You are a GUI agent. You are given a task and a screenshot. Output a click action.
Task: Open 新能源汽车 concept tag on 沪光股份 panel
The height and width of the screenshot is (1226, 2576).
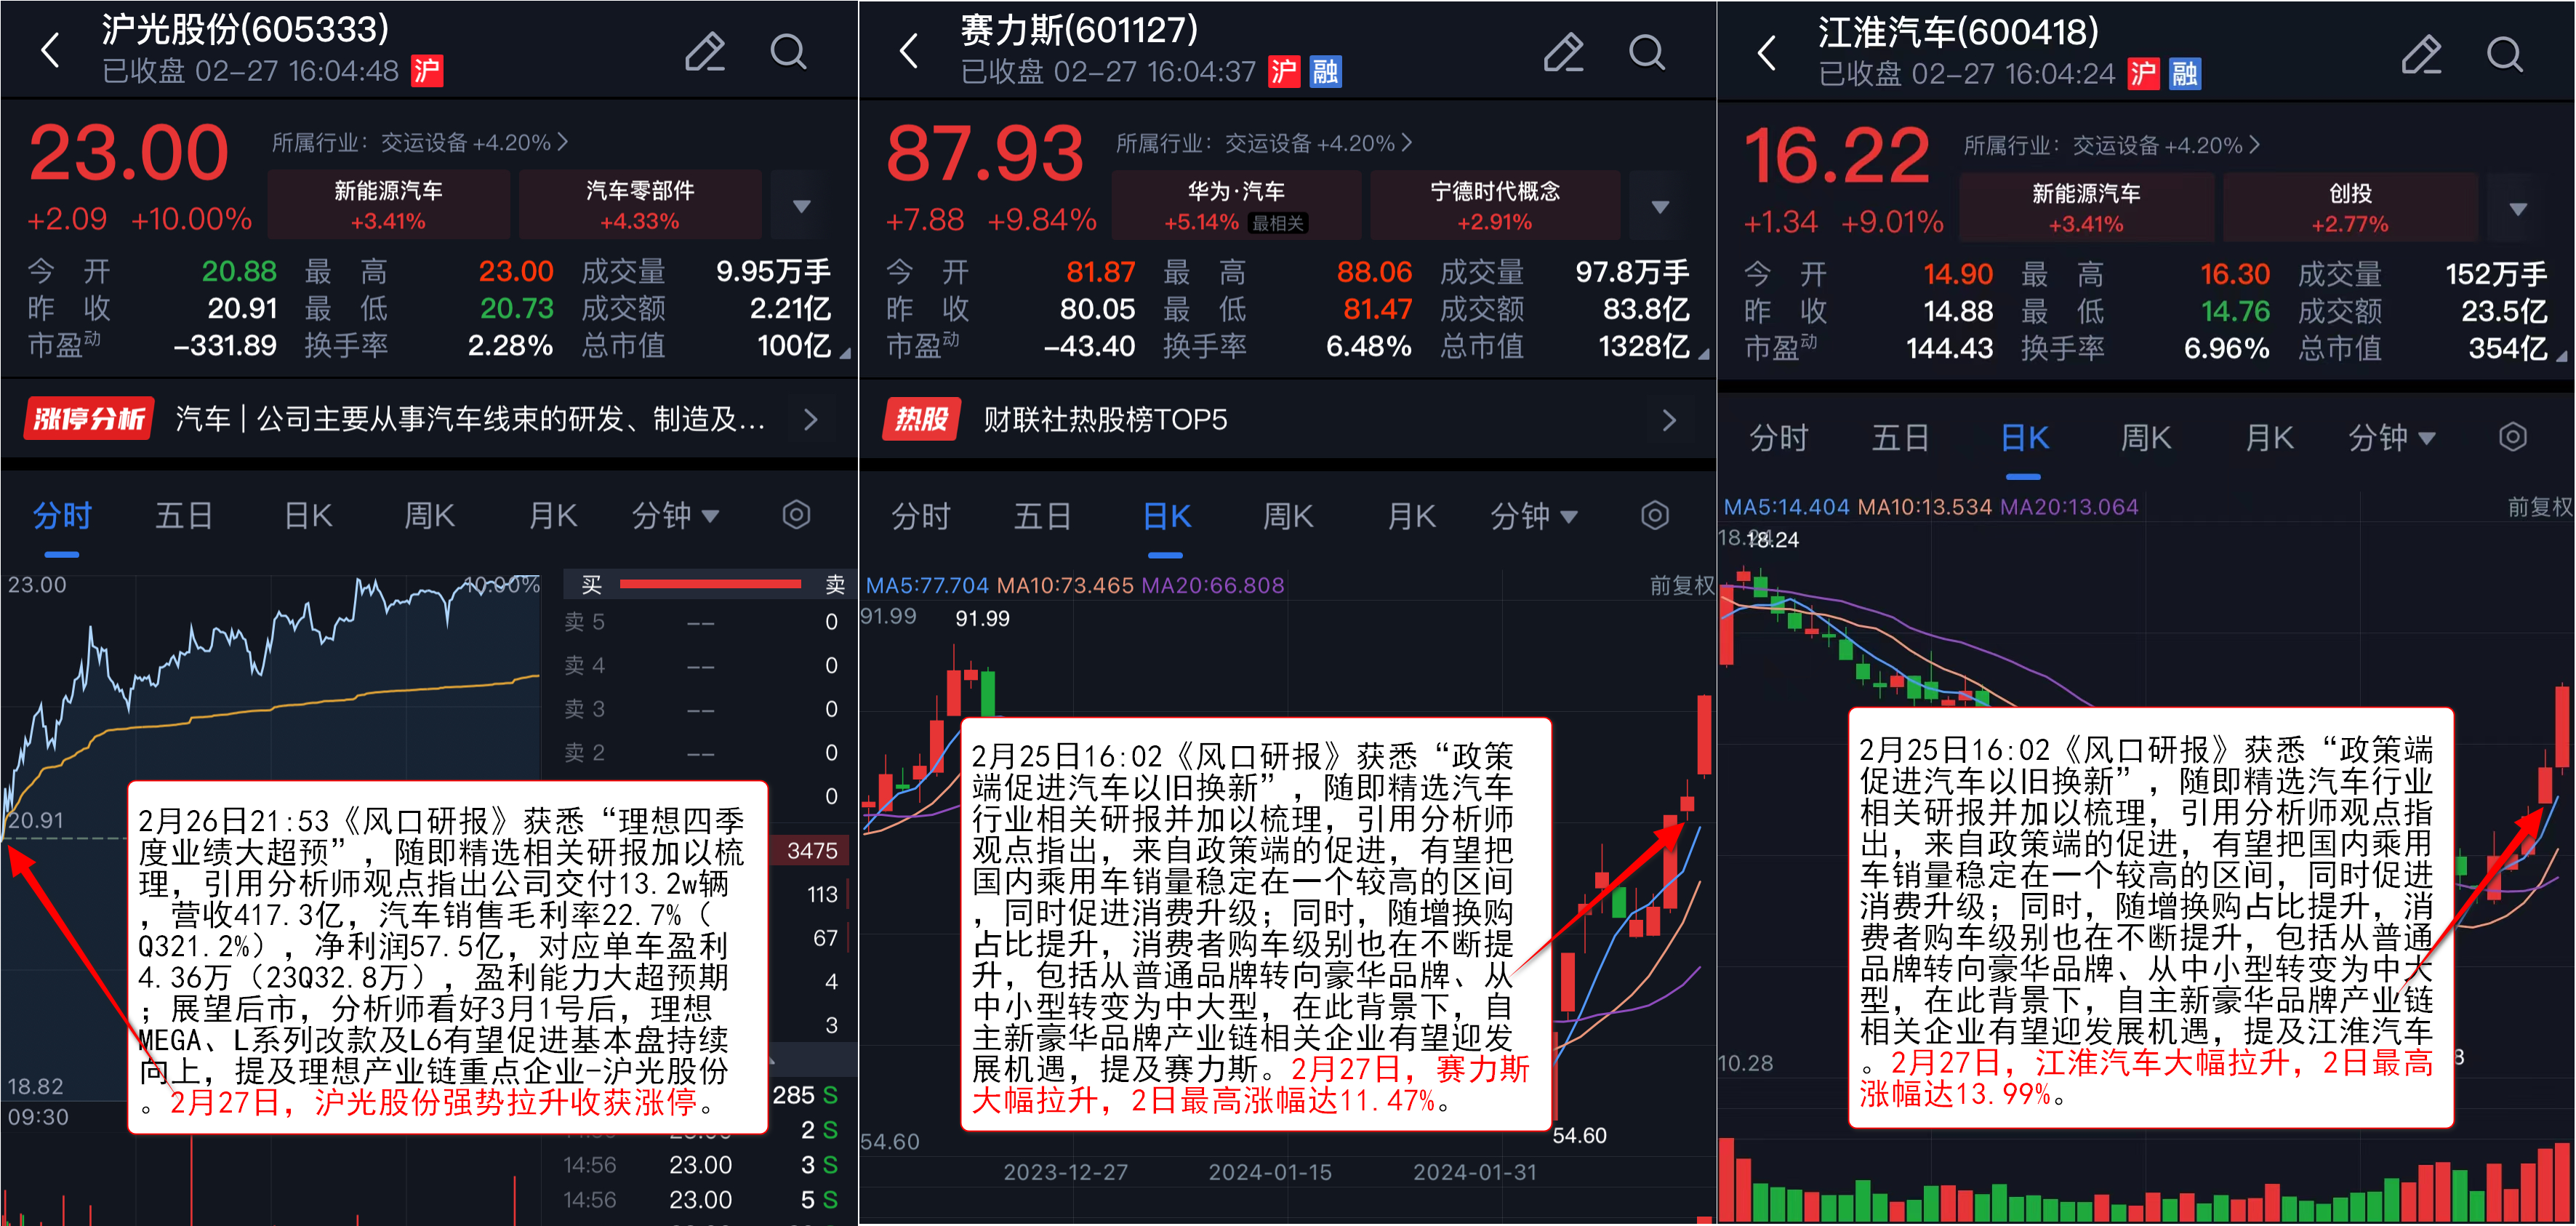coord(388,205)
